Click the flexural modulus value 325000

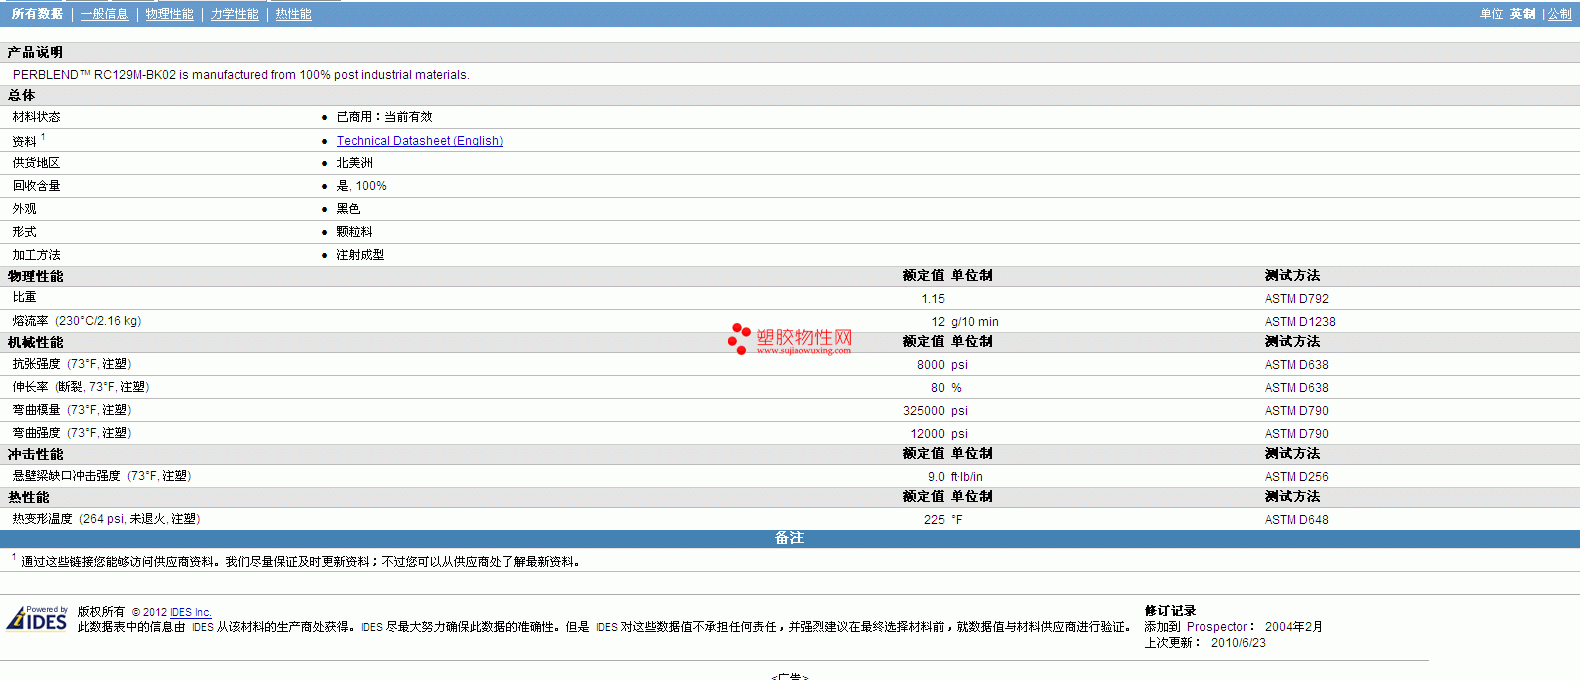(924, 411)
